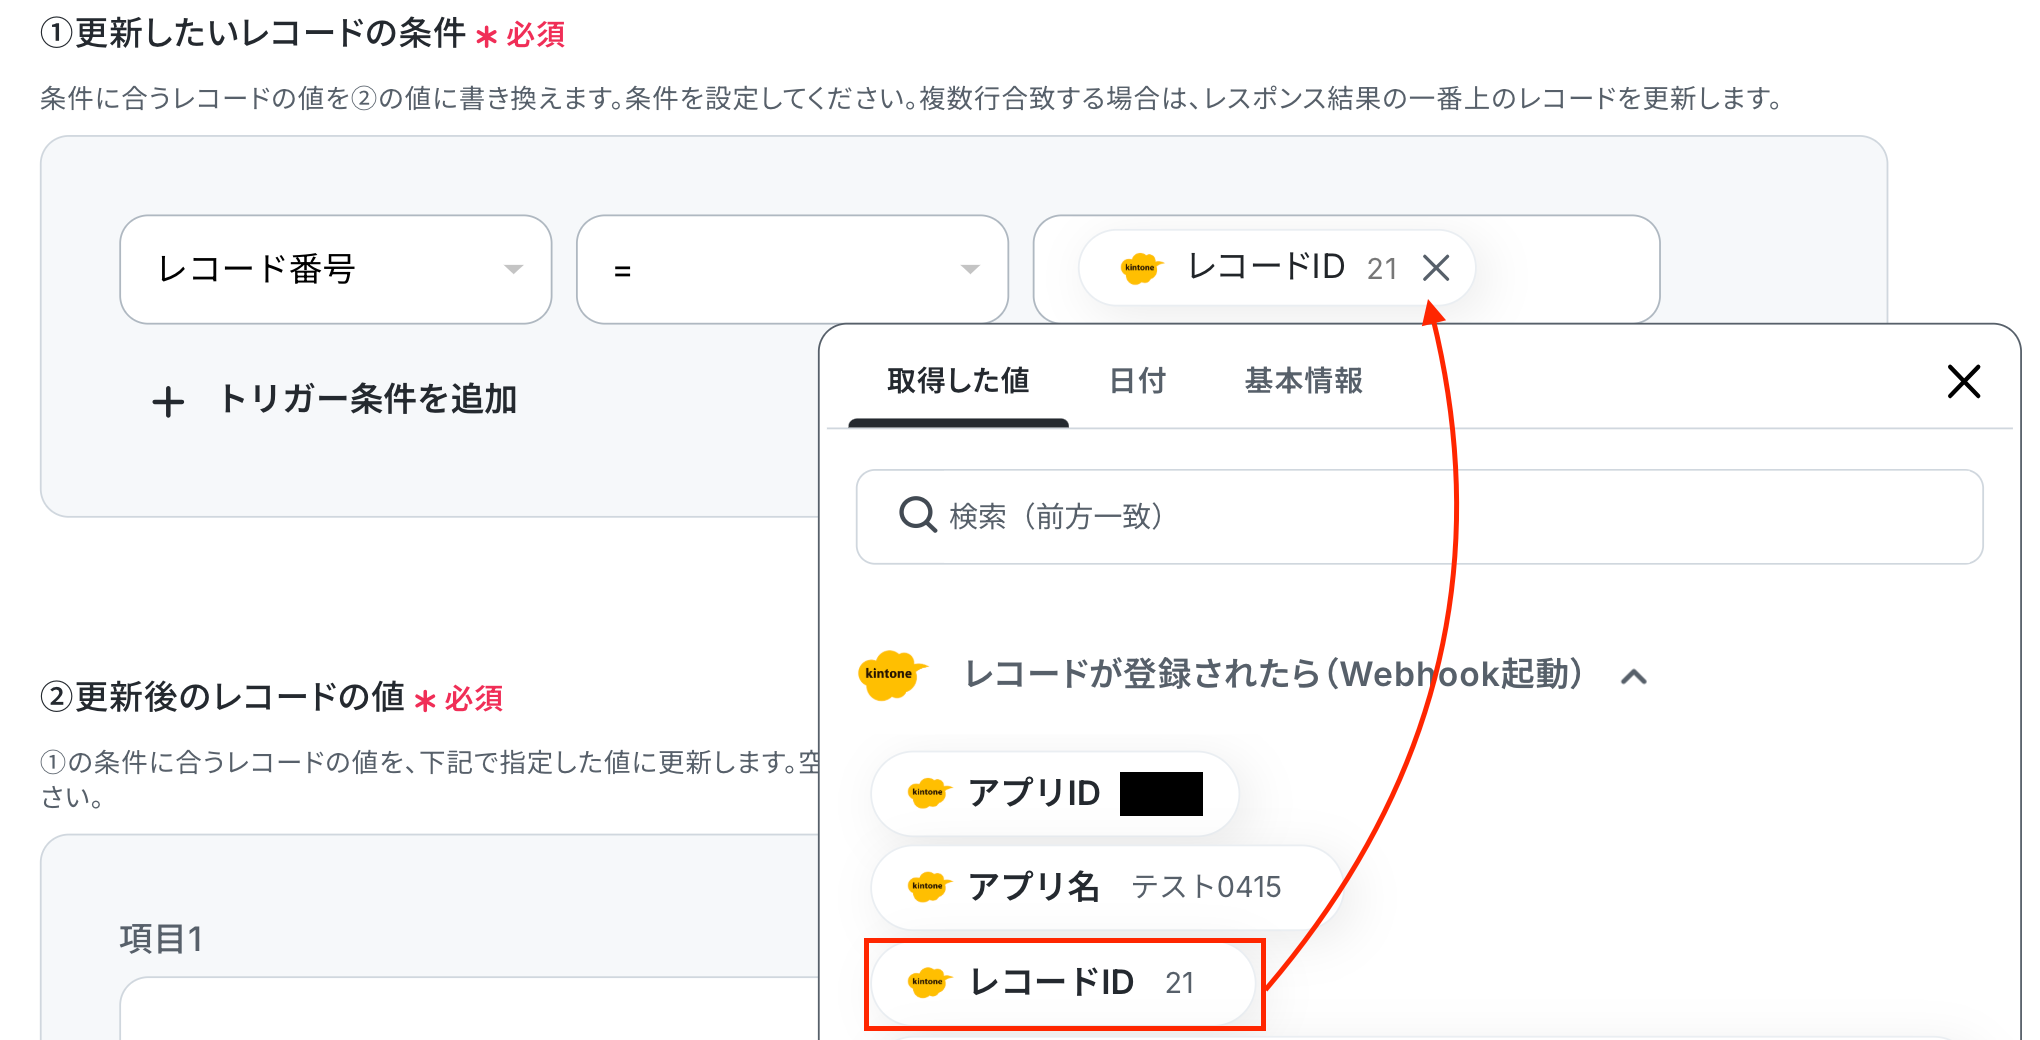2040x1040 pixels.
Task: Open the レコード番号 field dropdown
Action: point(336,269)
